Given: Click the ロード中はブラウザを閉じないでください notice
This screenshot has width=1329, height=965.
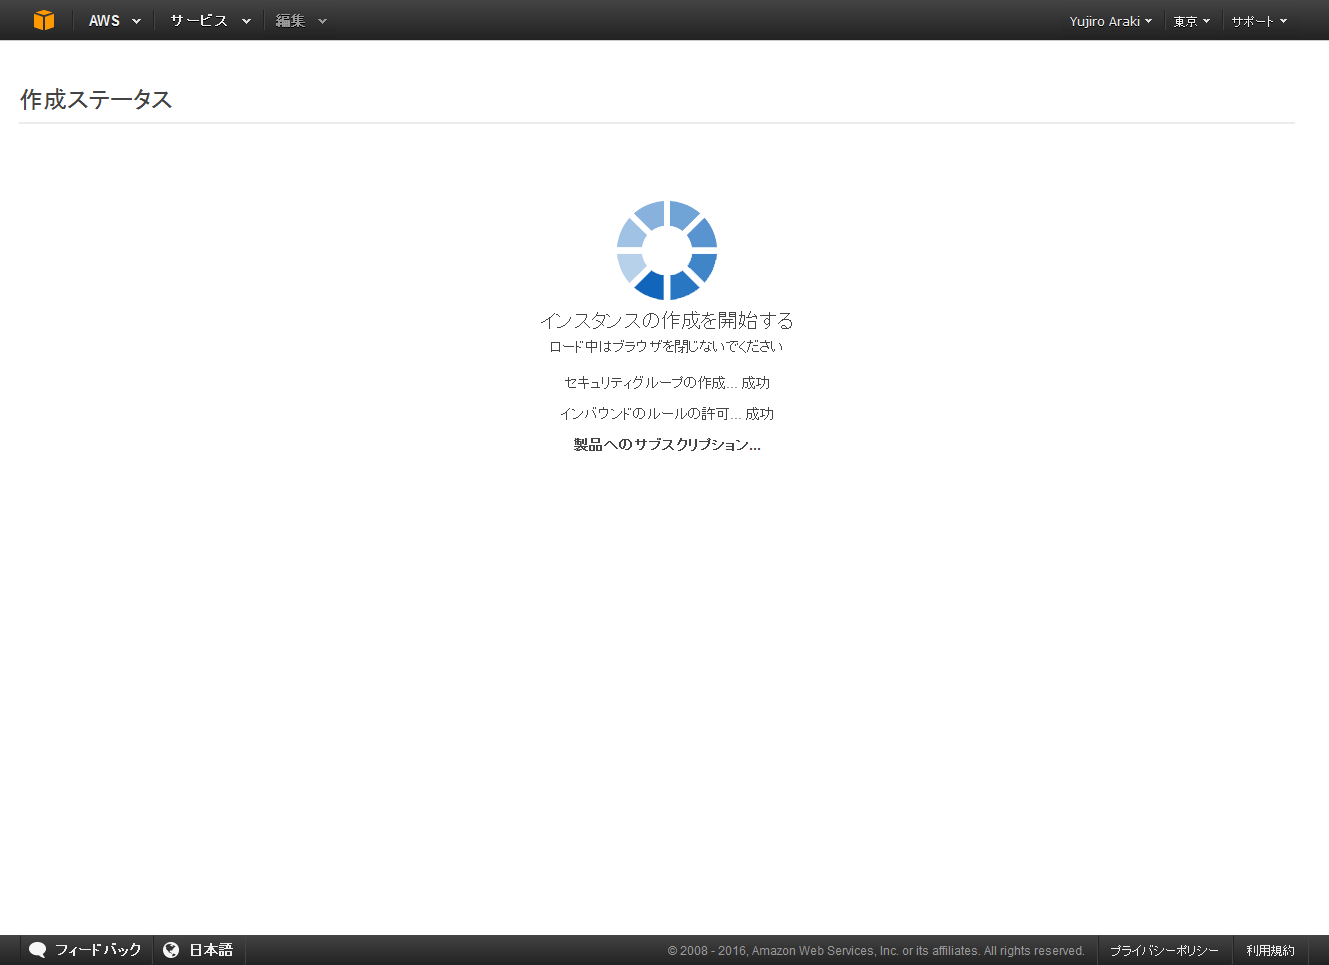Looking at the screenshot, I should [x=667, y=346].
